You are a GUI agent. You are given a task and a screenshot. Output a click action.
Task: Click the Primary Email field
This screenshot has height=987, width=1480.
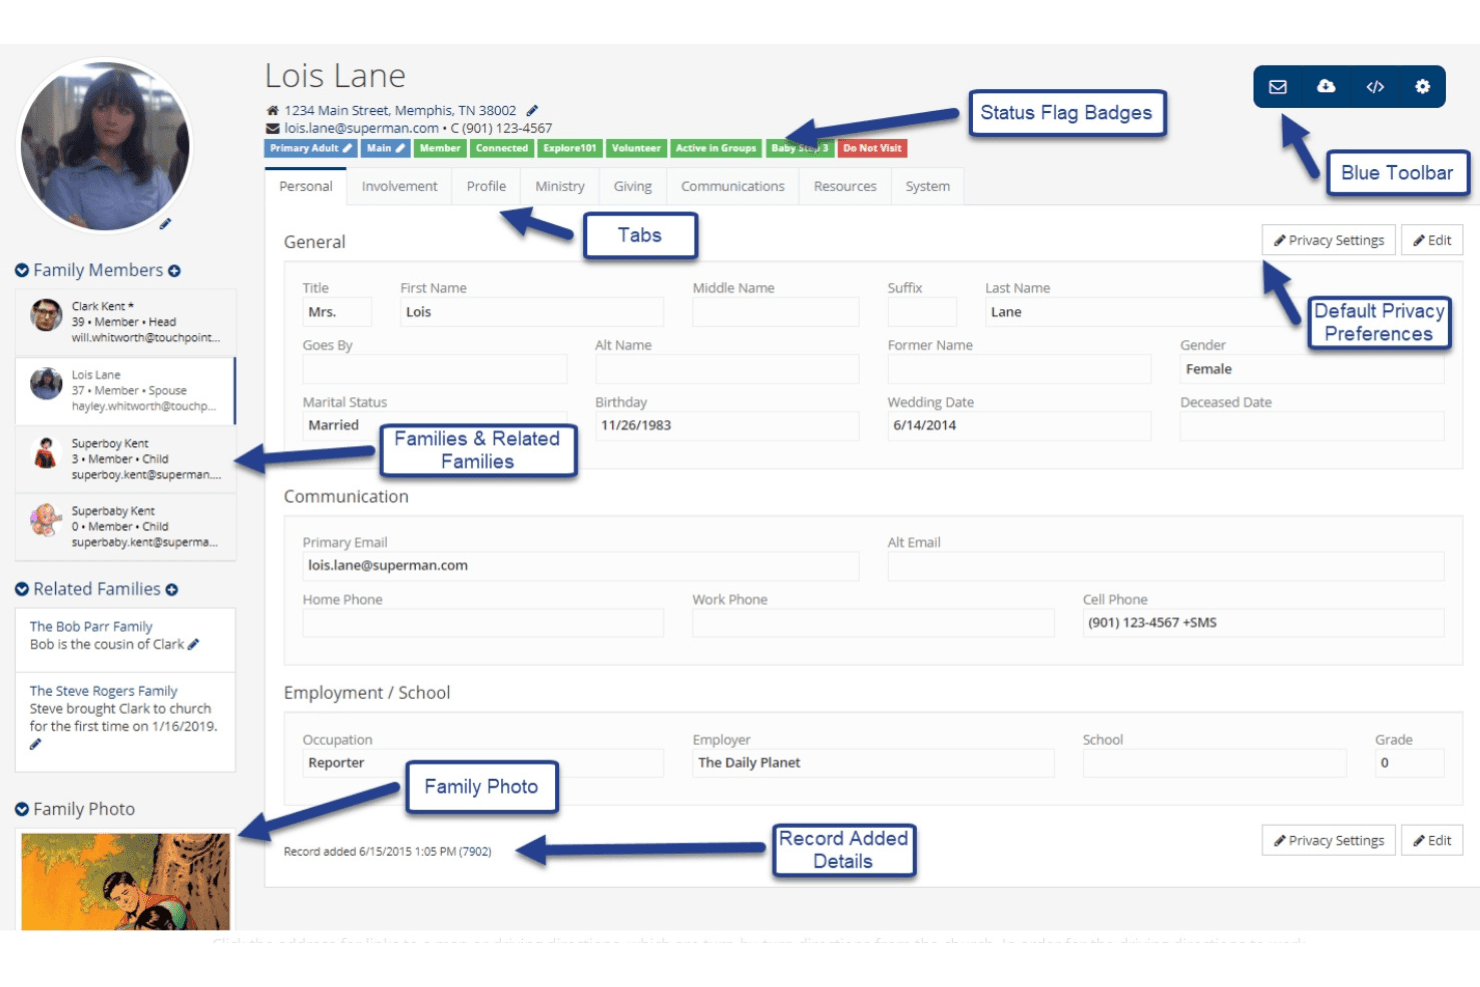pyautogui.click(x=580, y=566)
